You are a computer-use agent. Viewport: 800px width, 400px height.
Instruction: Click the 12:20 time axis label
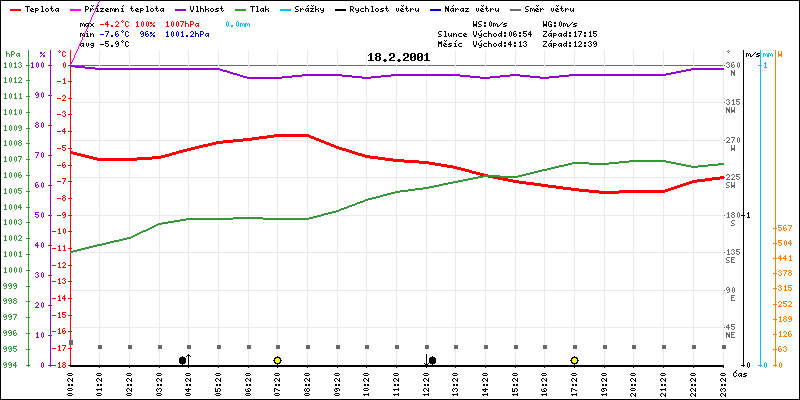tap(426, 382)
